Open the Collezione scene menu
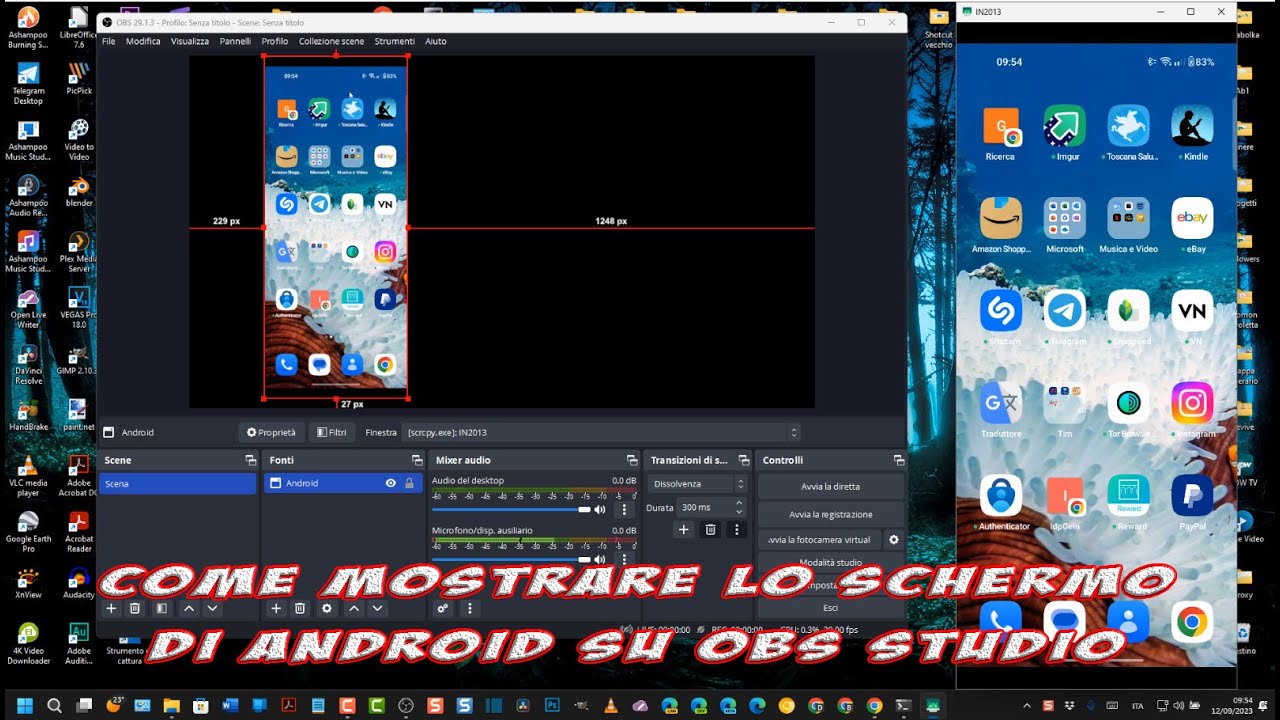The width and height of the screenshot is (1280, 720). [x=331, y=41]
